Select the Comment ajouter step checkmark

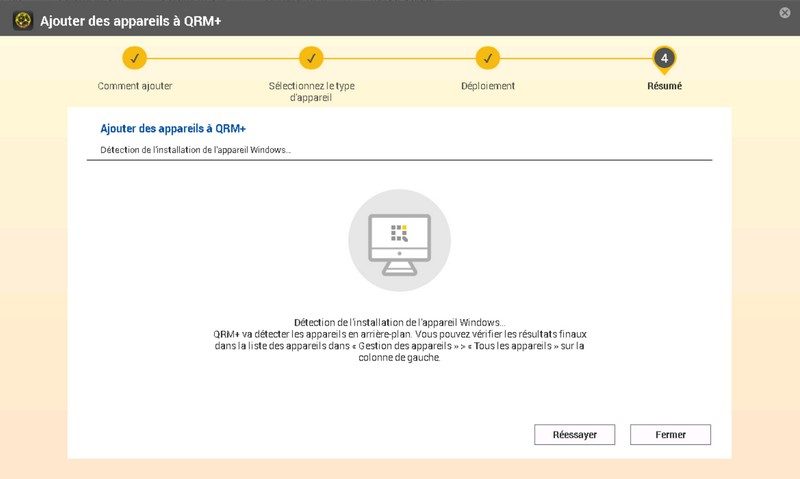click(134, 58)
